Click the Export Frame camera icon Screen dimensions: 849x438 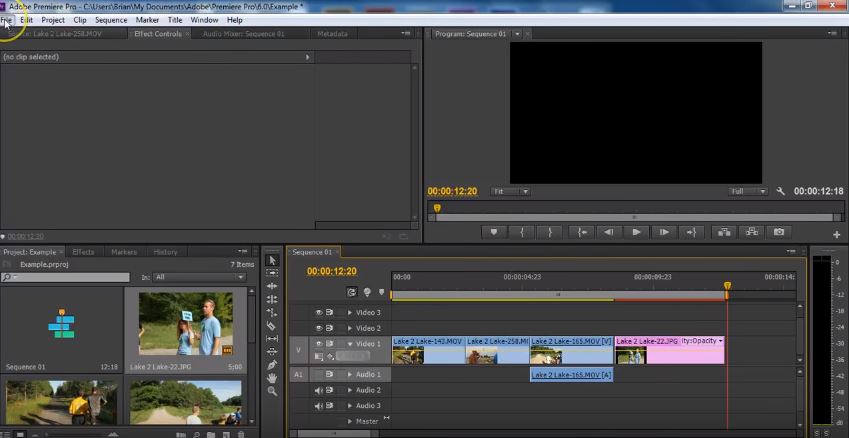[x=779, y=232]
